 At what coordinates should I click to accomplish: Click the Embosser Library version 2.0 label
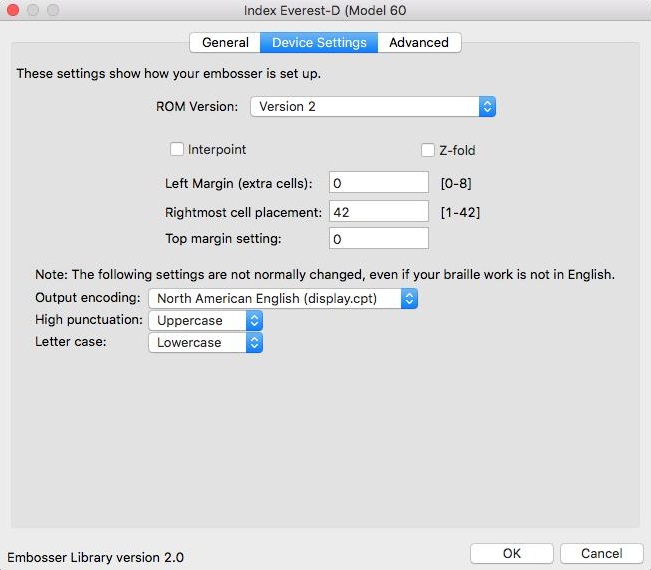96,557
